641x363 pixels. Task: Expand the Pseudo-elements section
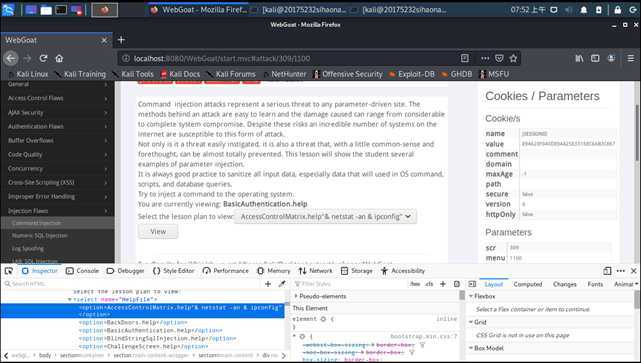296,296
